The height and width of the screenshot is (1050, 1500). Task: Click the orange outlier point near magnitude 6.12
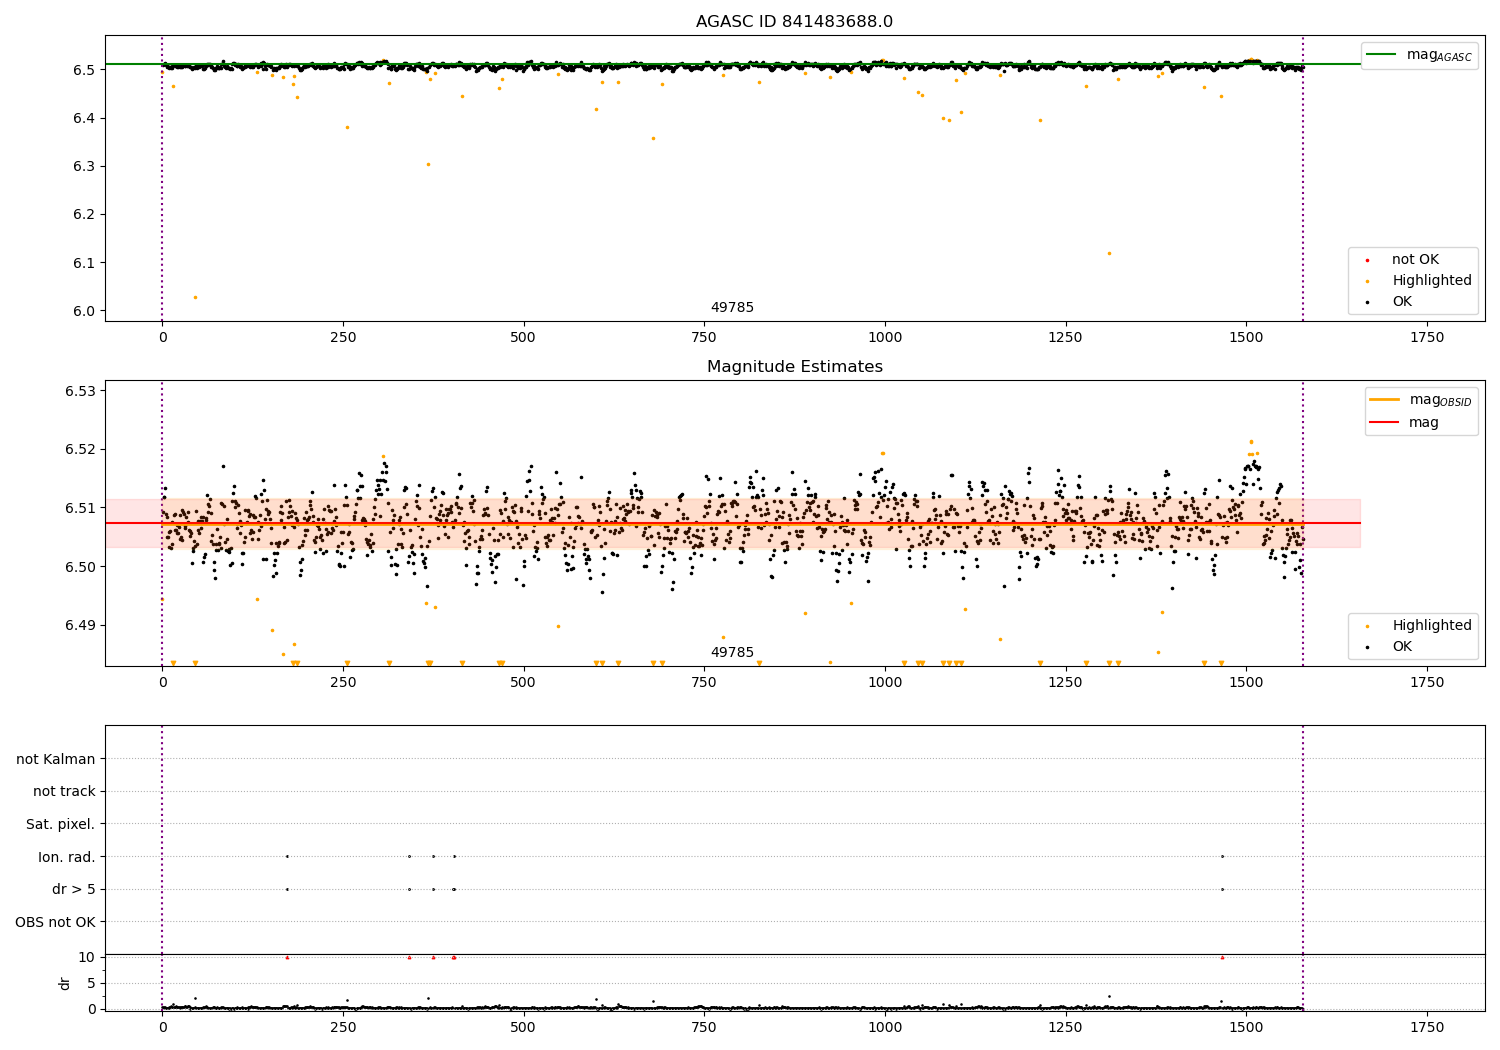click(x=1109, y=253)
